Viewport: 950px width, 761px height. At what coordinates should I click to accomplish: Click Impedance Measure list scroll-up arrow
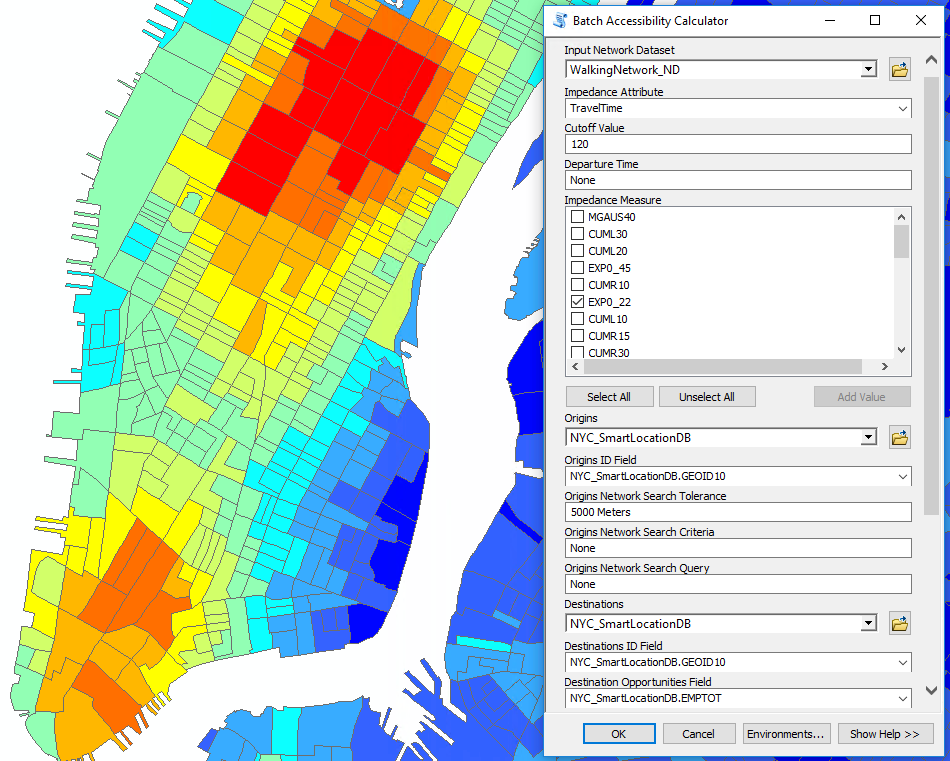pyautogui.click(x=902, y=217)
